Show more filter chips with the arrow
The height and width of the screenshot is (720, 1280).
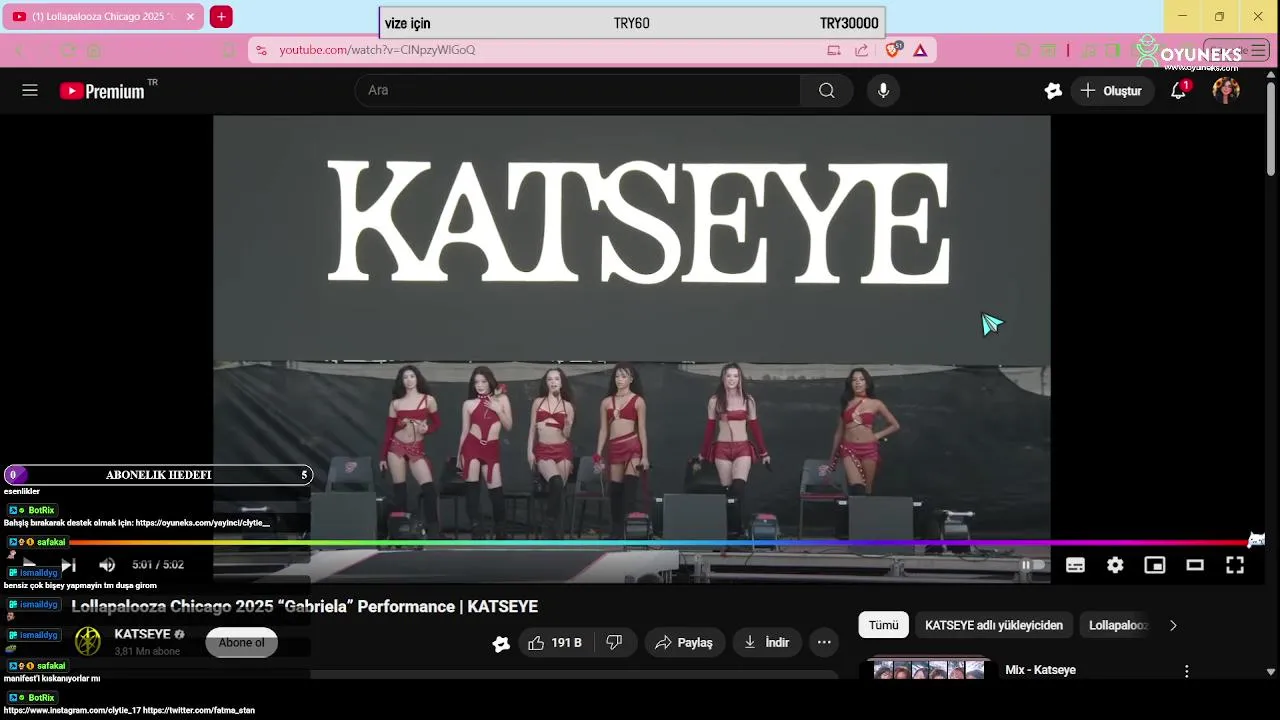(x=1173, y=625)
